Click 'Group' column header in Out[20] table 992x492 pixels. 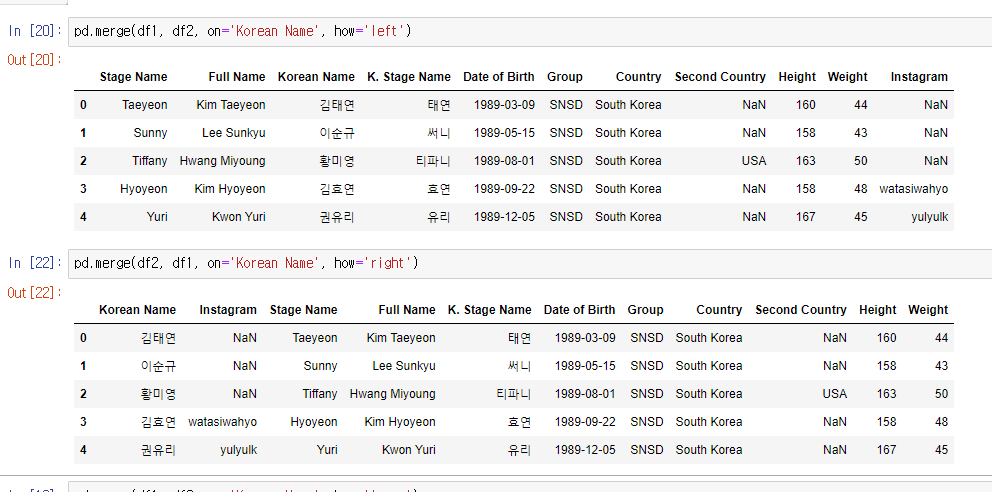pos(565,77)
